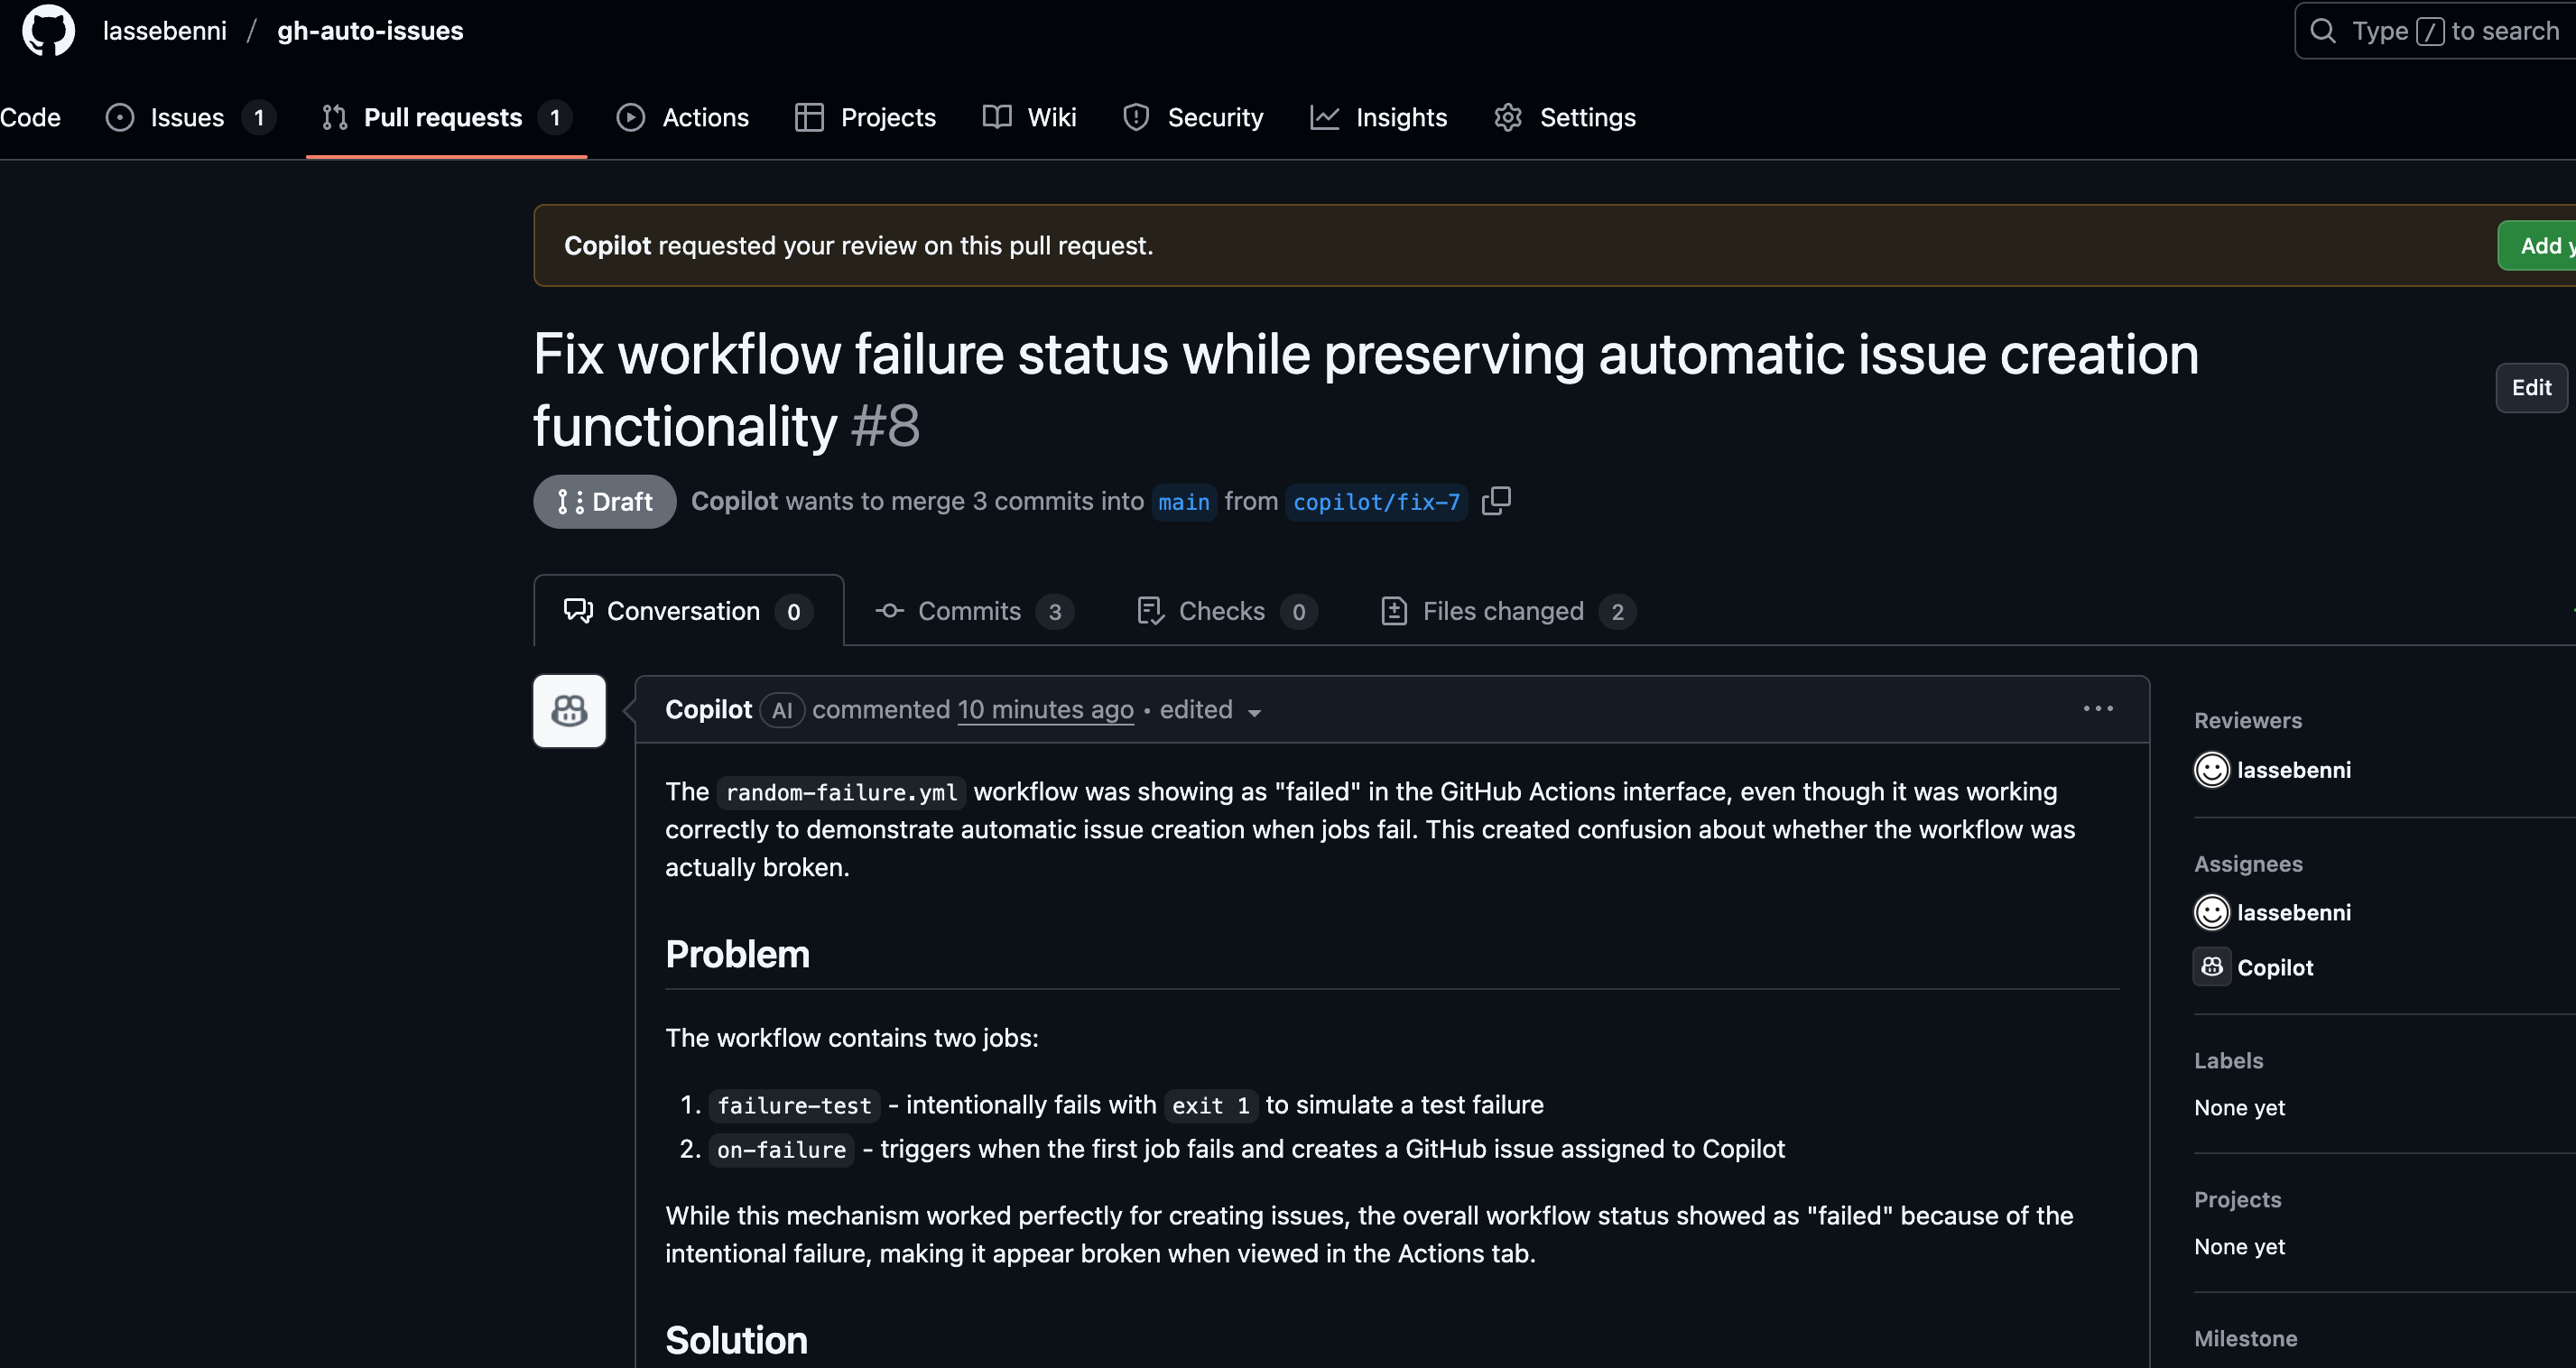Open the main base branch link
The width and height of the screenshot is (2576, 1368).
pyautogui.click(x=1184, y=502)
